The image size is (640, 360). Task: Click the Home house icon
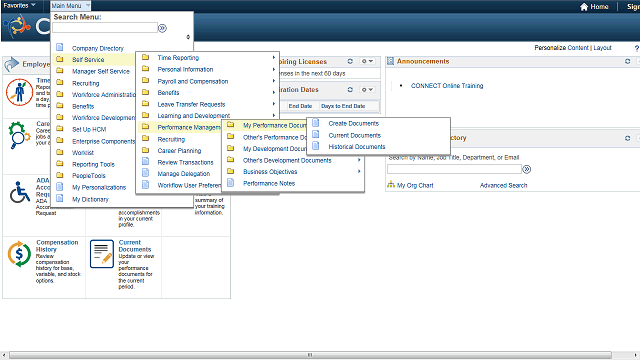(x=584, y=7)
